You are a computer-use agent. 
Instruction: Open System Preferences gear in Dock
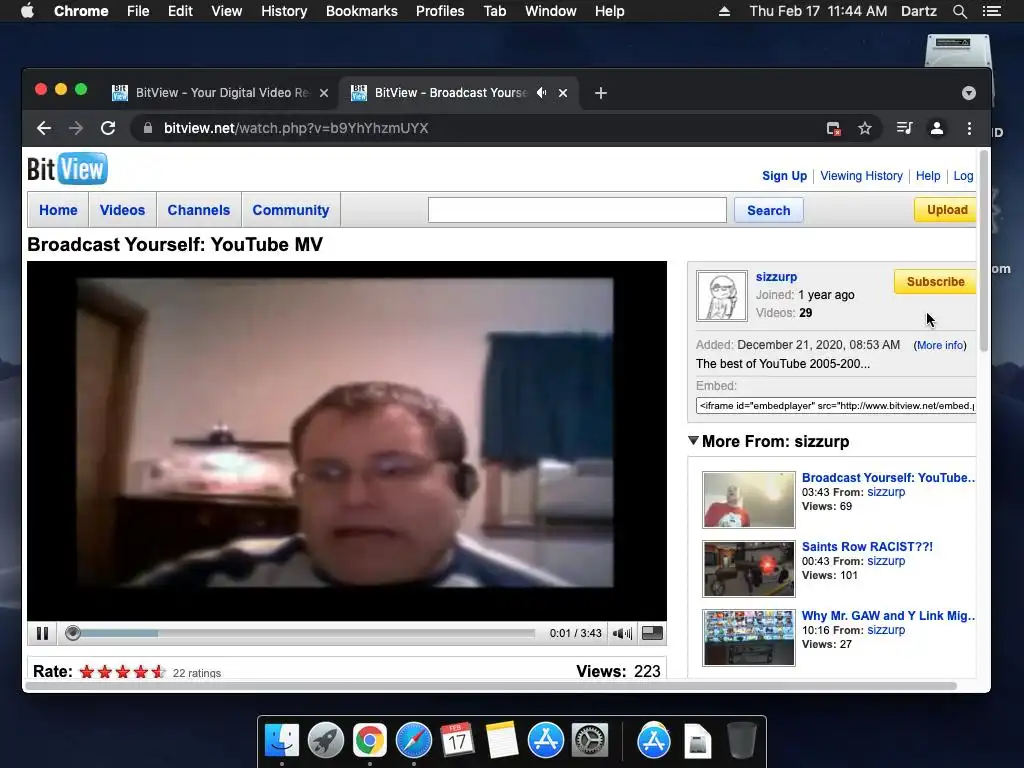click(x=590, y=741)
